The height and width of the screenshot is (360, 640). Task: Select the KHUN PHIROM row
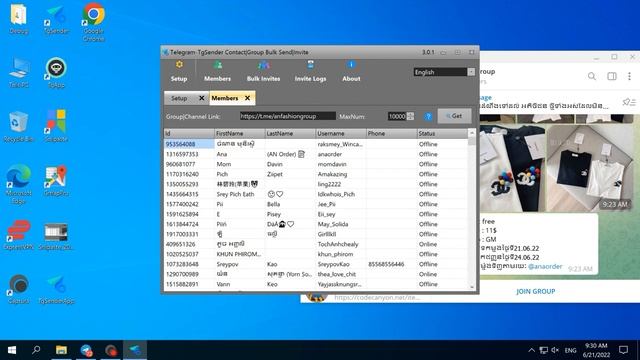pyautogui.click(x=316, y=254)
